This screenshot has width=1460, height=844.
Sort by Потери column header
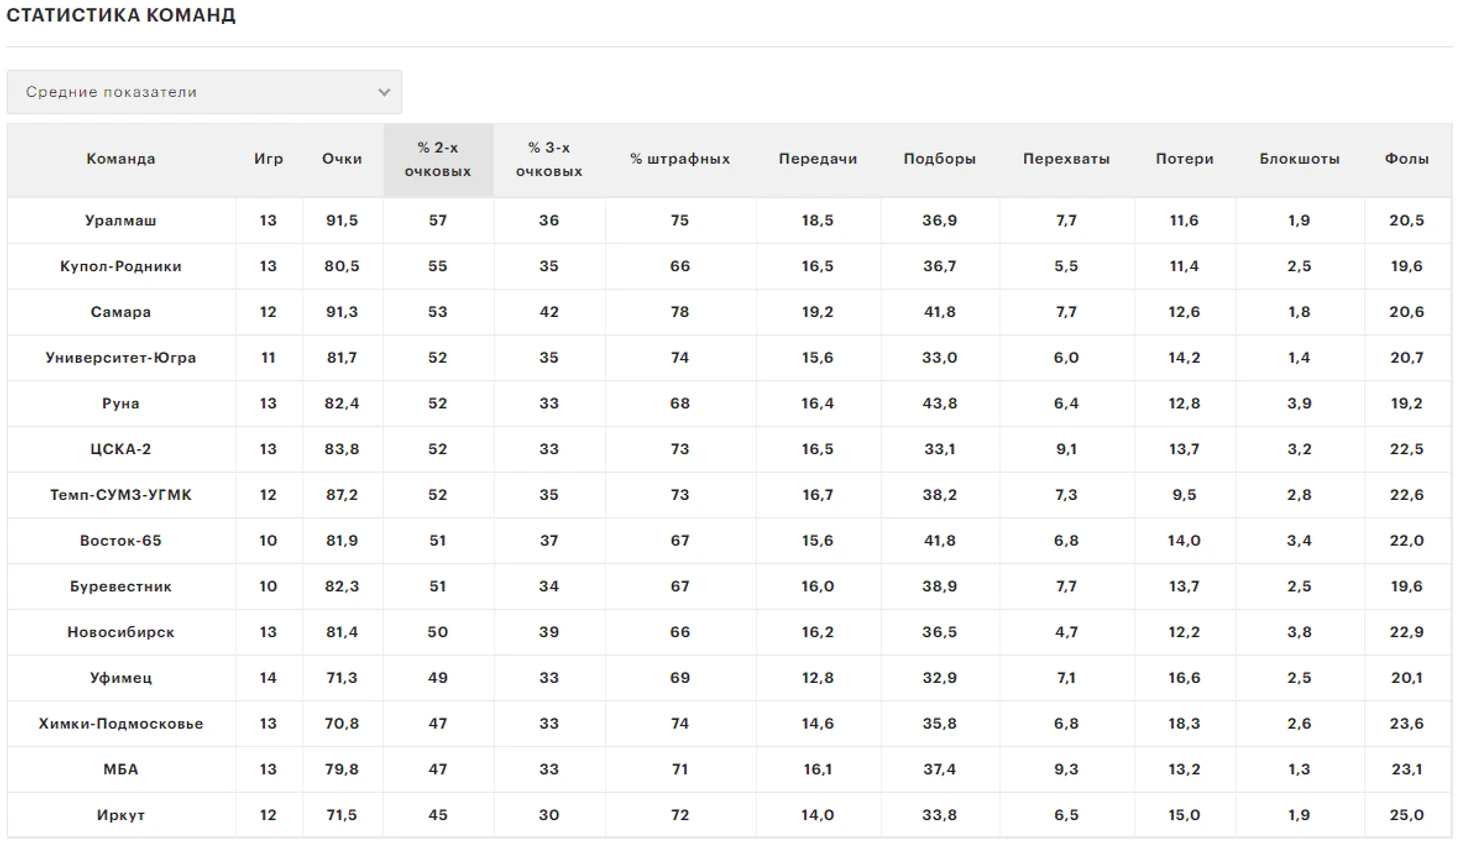[1185, 159]
